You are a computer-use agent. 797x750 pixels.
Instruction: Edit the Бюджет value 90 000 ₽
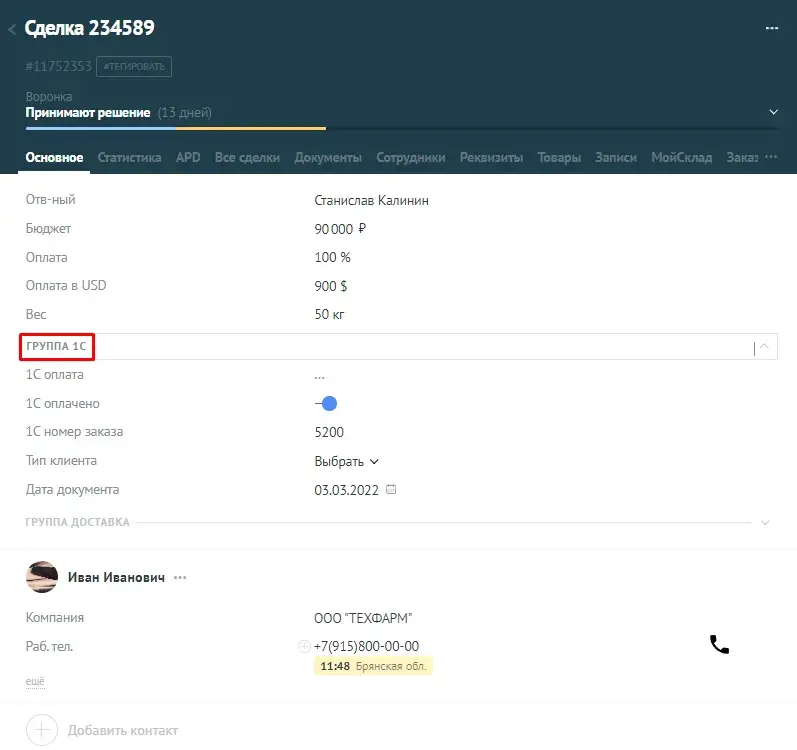click(x=340, y=229)
